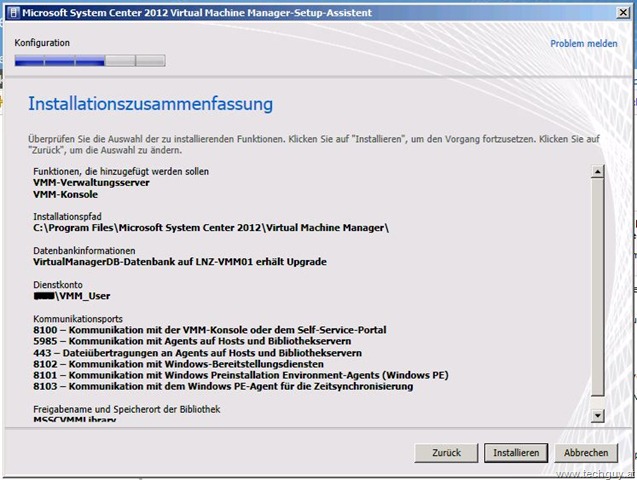Click the VirtualManagerDB-Datenbank upgrade line
637x480 pixels.
[180, 262]
